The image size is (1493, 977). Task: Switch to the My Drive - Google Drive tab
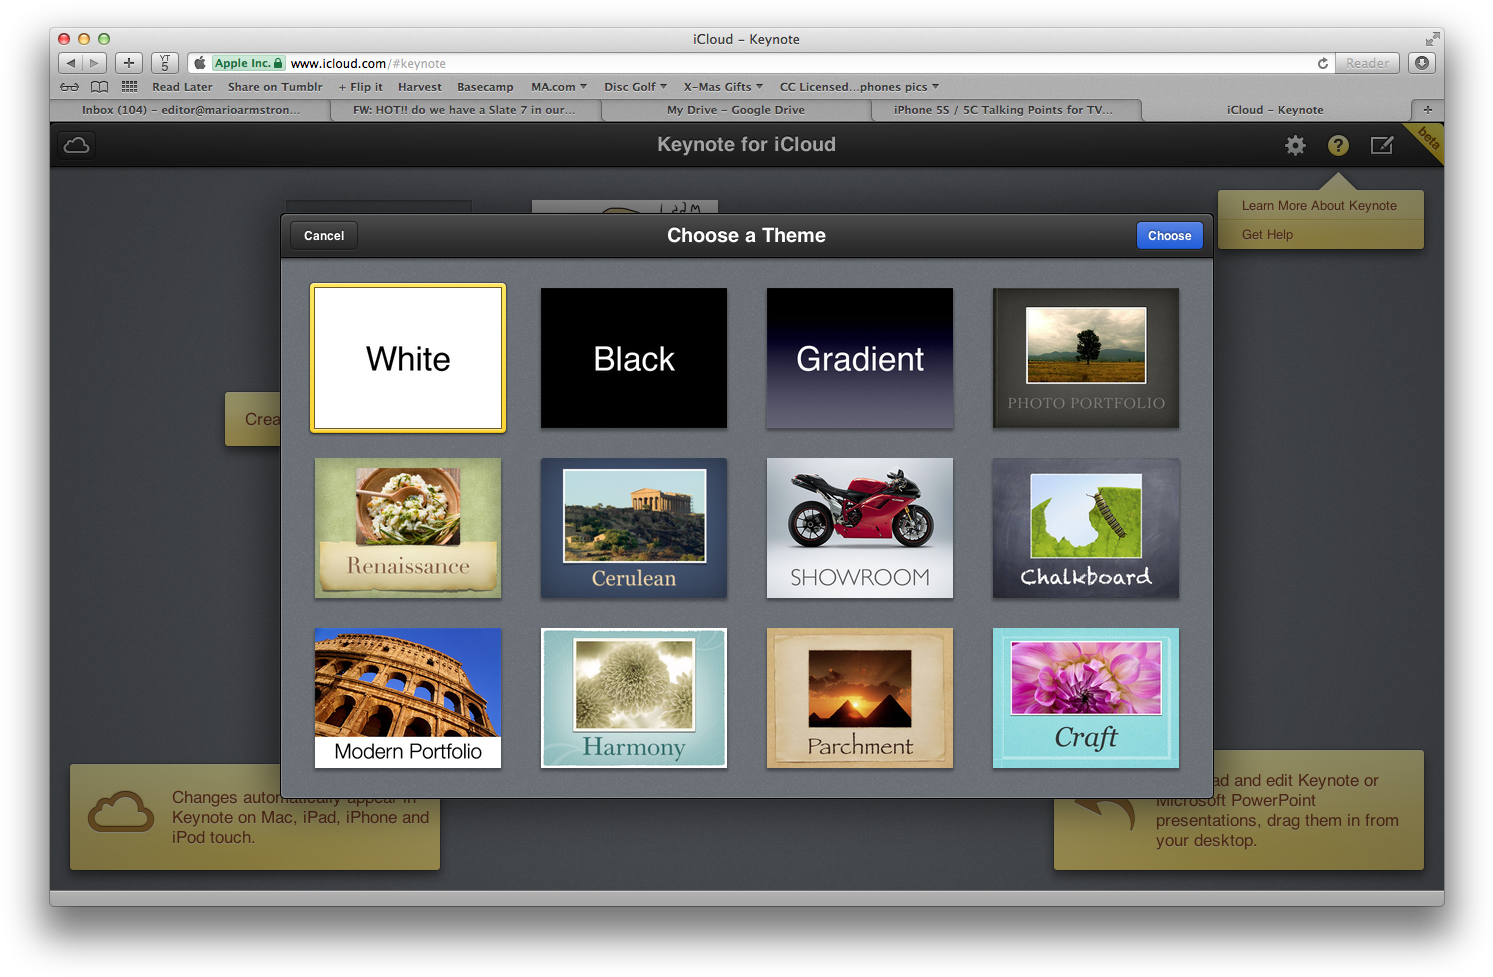735,110
